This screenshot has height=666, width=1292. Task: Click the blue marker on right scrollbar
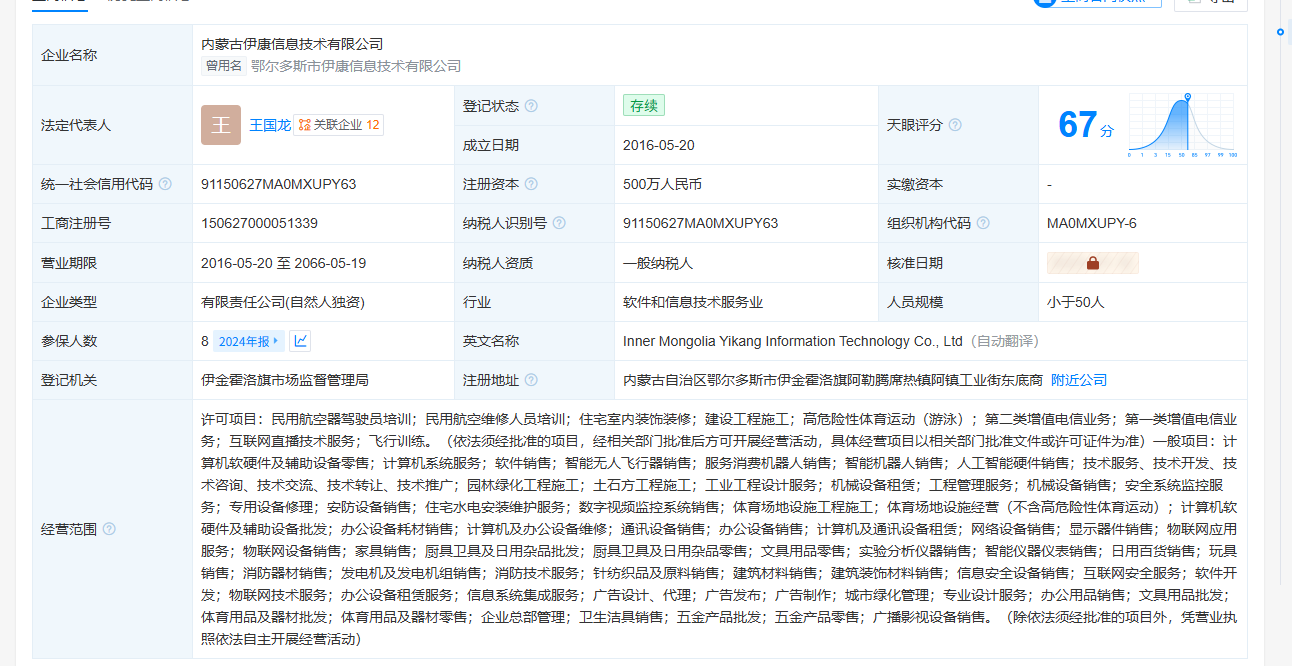1280,32
